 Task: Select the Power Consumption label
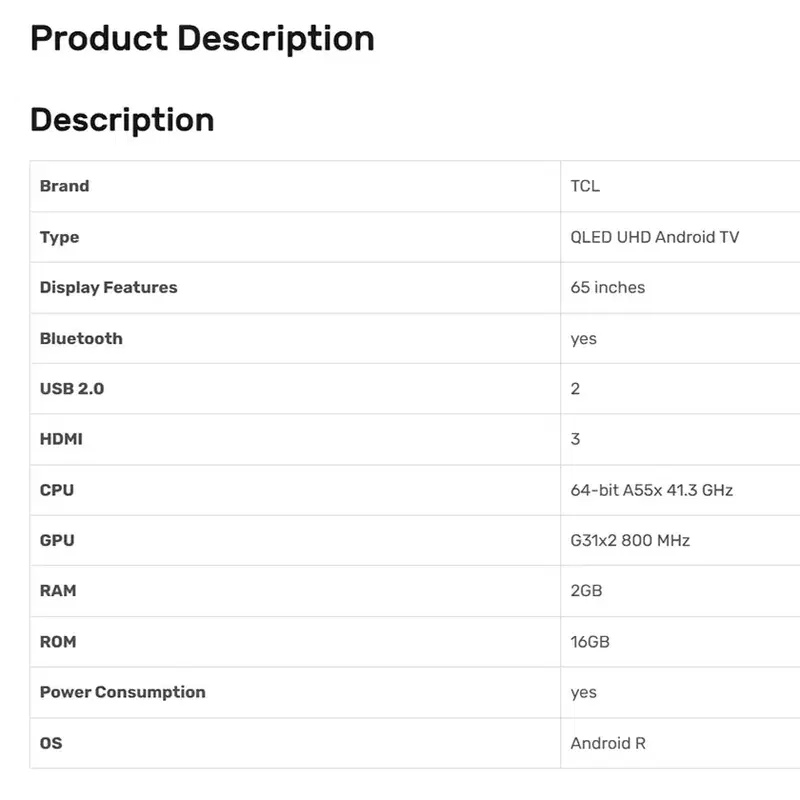122,692
